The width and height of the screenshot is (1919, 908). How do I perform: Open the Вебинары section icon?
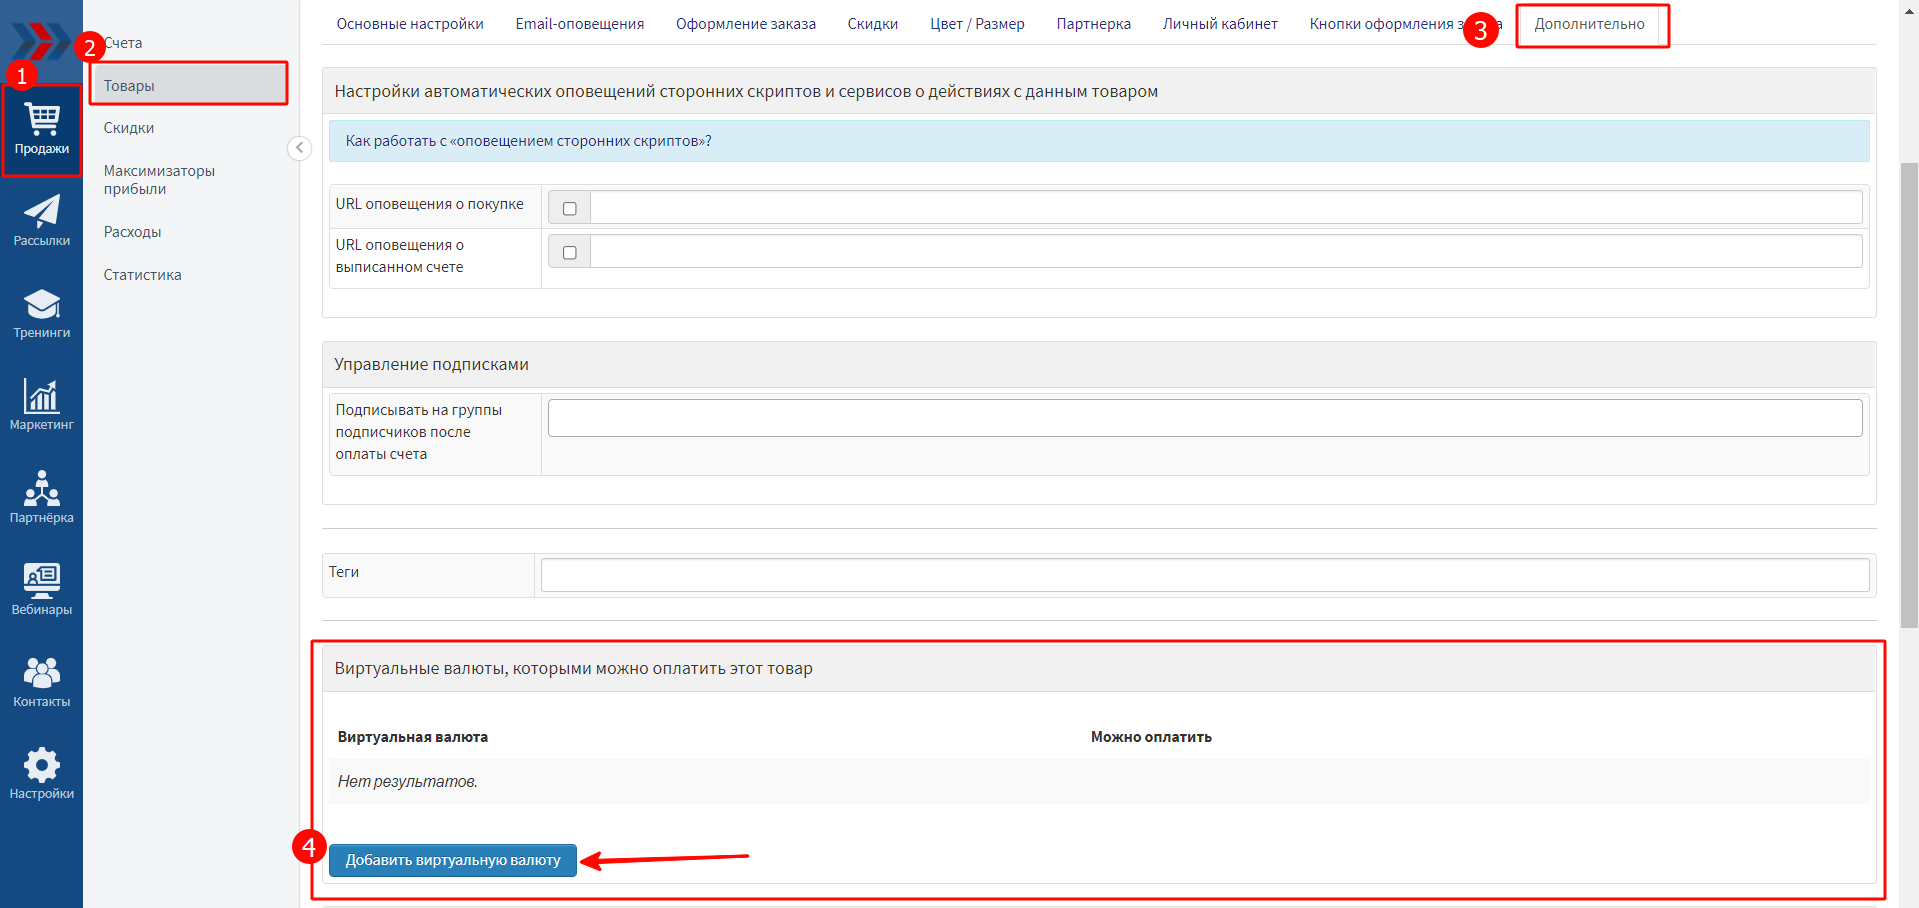tap(42, 589)
